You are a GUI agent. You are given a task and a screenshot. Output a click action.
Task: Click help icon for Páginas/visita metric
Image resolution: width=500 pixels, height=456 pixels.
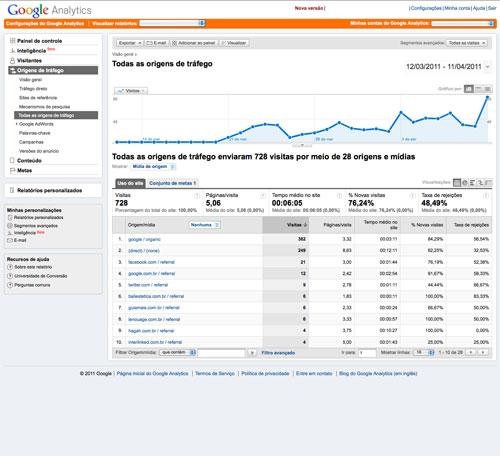(x=263, y=196)
